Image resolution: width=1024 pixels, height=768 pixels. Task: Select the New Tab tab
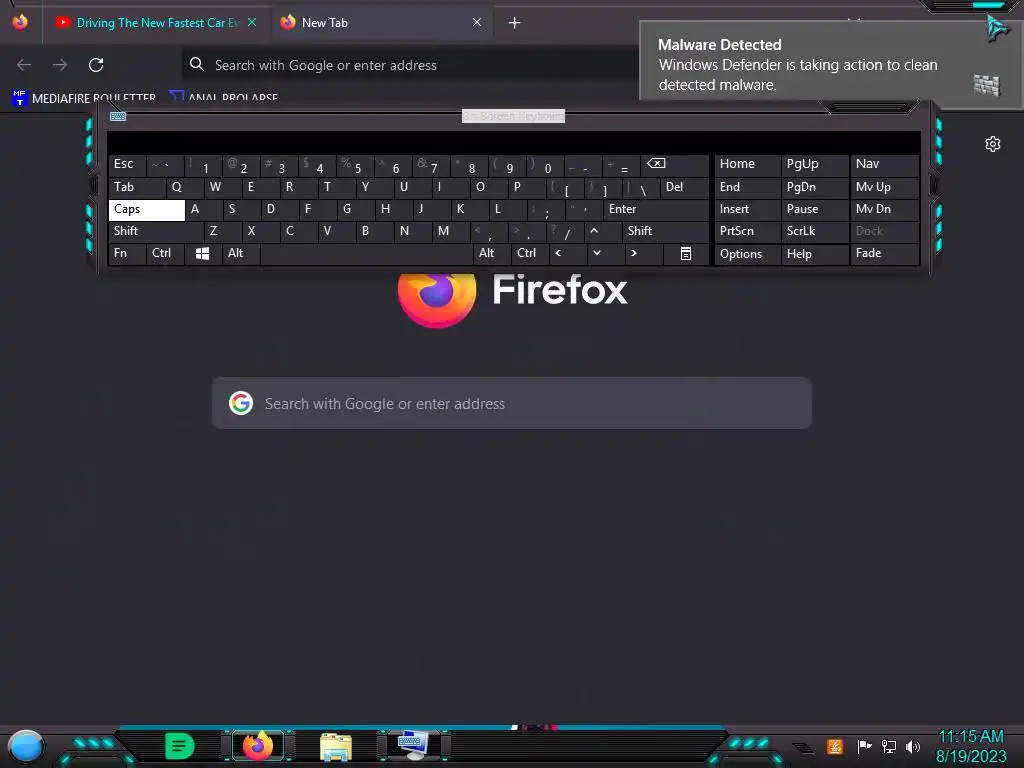click(x=381, y=22)
